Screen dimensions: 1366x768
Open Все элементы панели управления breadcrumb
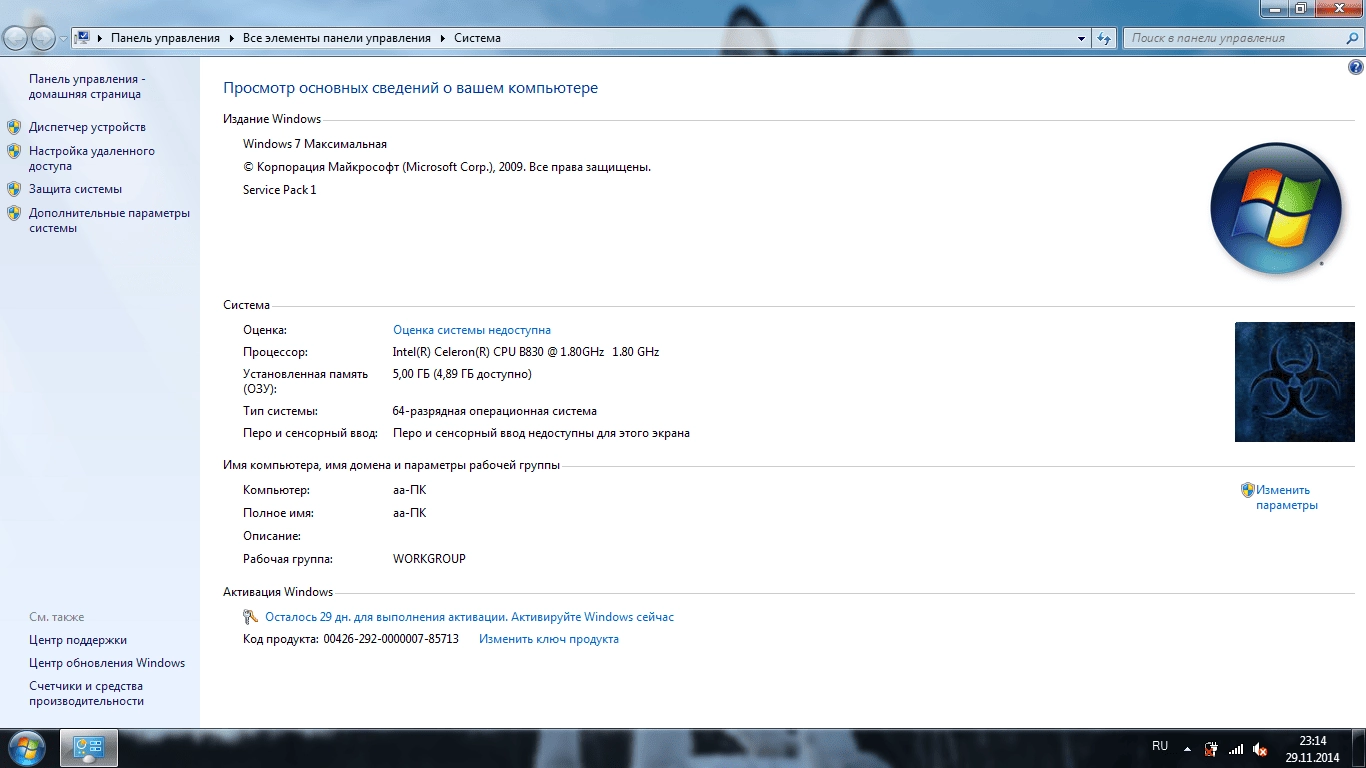pos(337,38)
